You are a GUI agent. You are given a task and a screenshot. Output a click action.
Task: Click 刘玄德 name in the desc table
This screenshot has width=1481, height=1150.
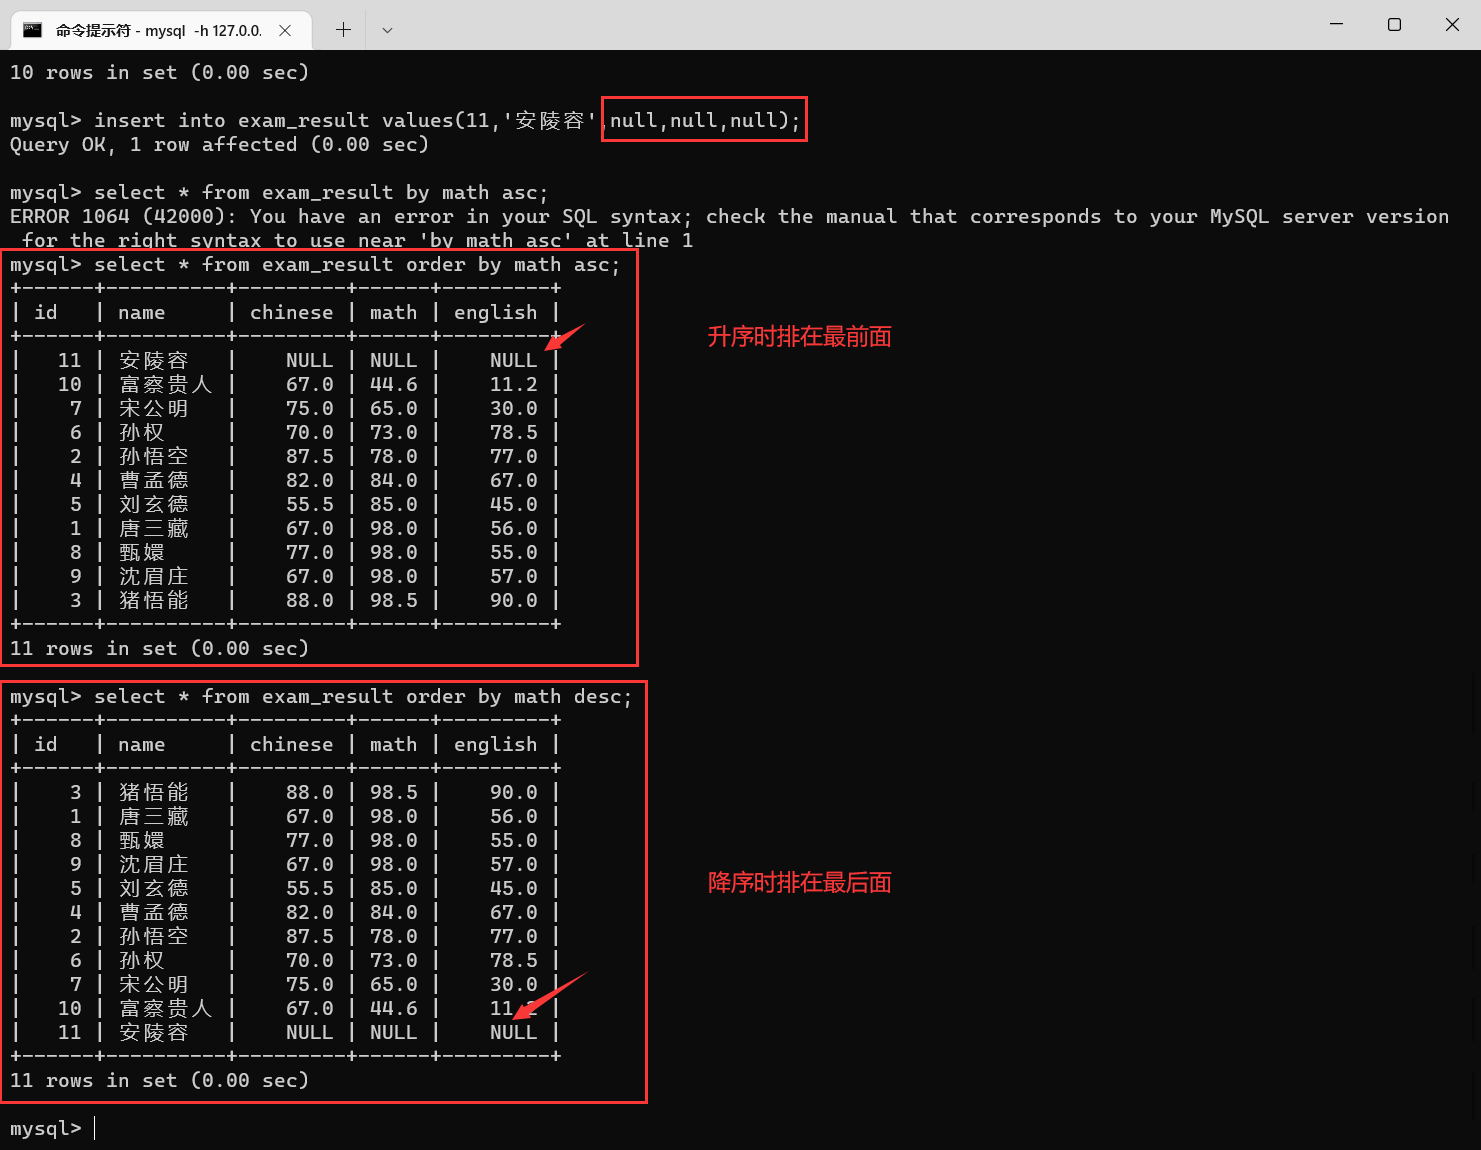coord(153,888)
